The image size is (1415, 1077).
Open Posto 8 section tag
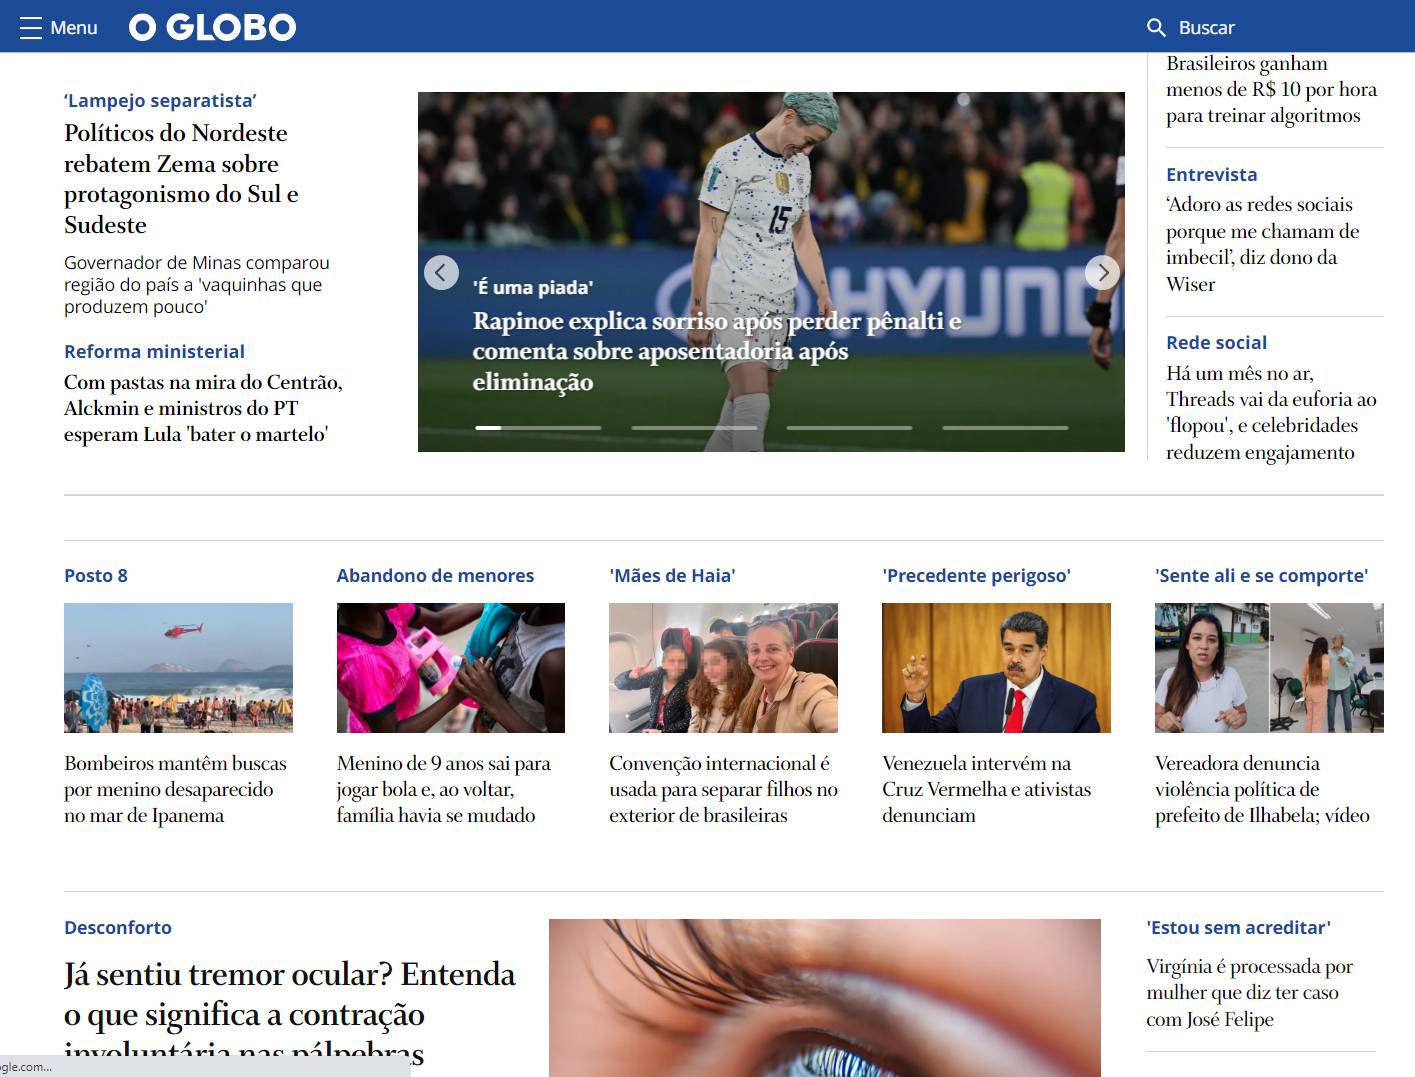point(96,575)
